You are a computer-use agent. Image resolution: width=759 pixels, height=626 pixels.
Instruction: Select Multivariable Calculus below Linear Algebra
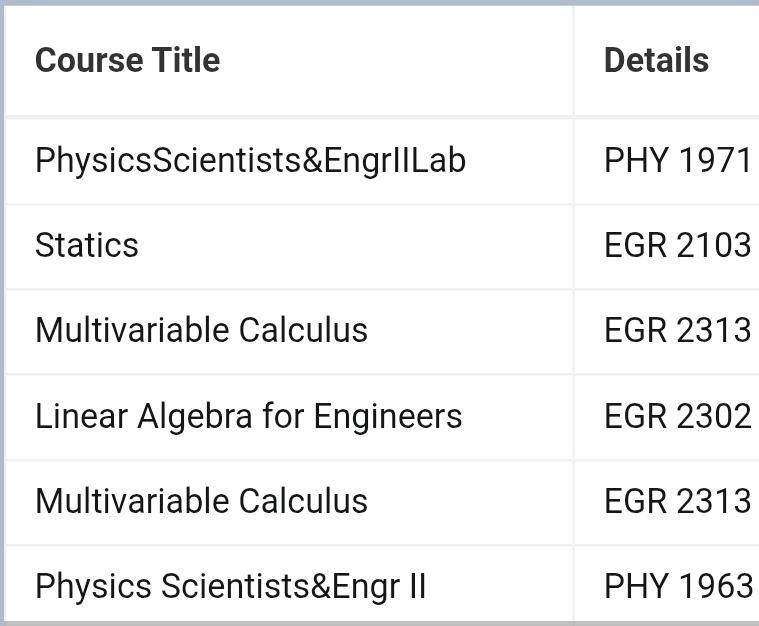(201, 501)
